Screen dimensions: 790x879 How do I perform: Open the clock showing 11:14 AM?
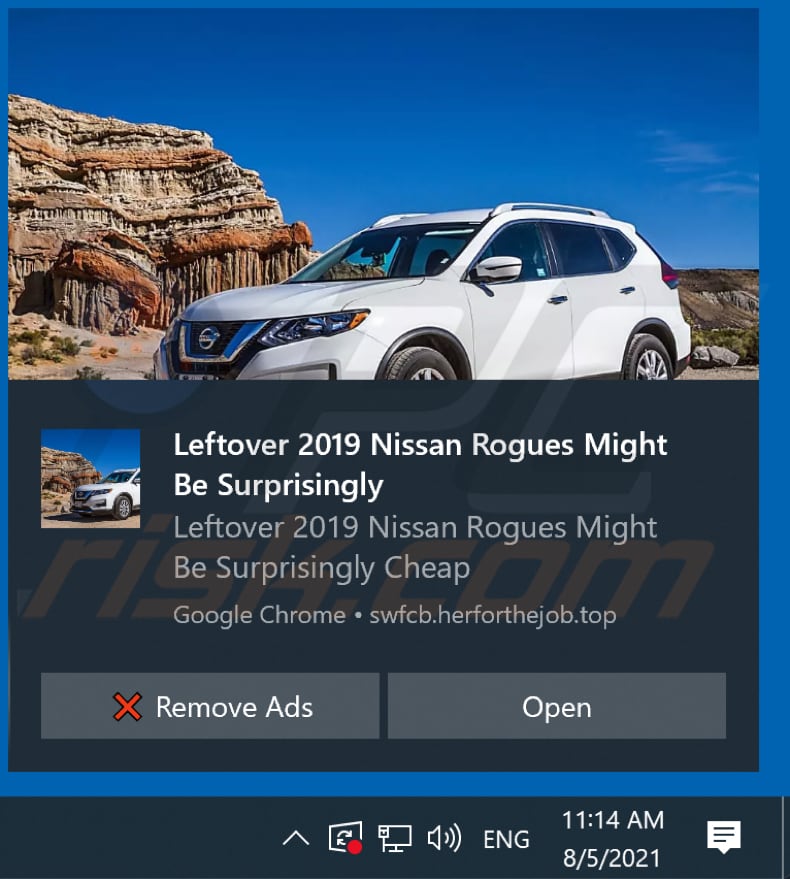click(x=612, y=820)
